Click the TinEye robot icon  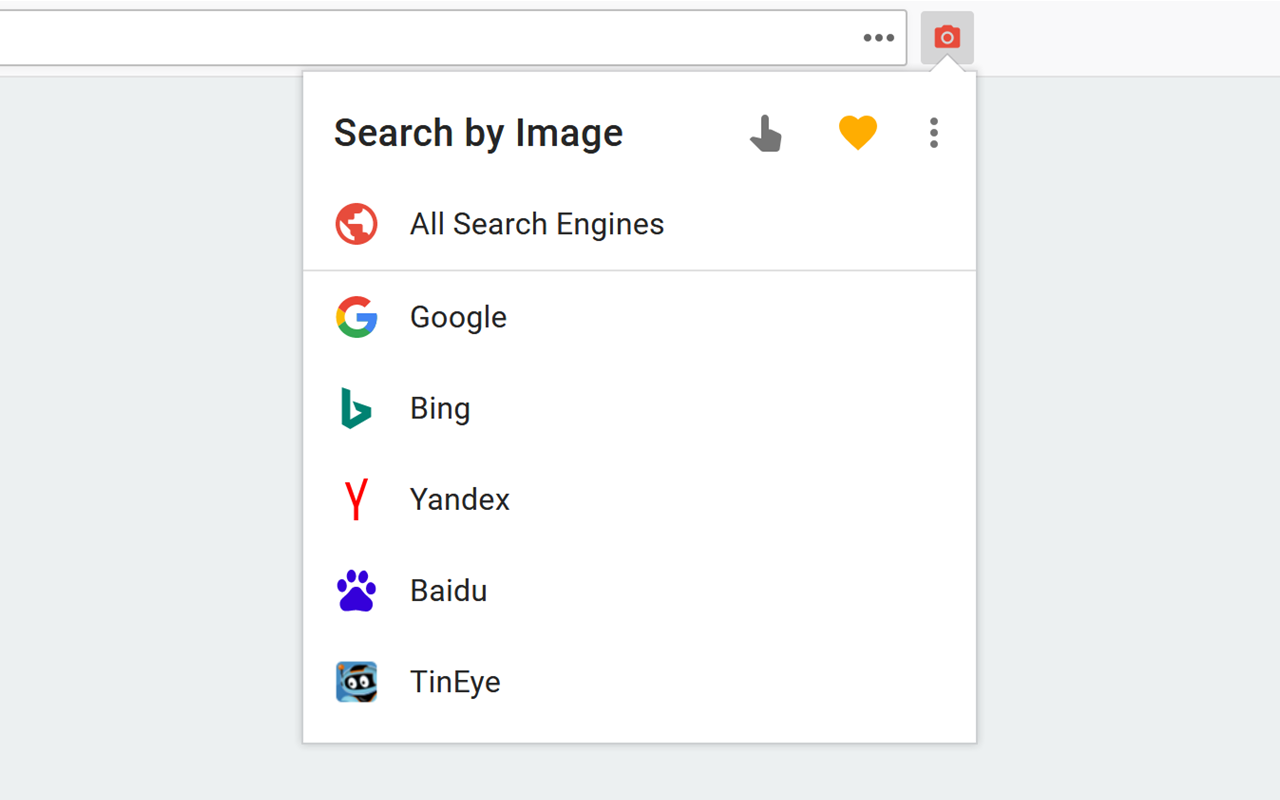point(356,682)
